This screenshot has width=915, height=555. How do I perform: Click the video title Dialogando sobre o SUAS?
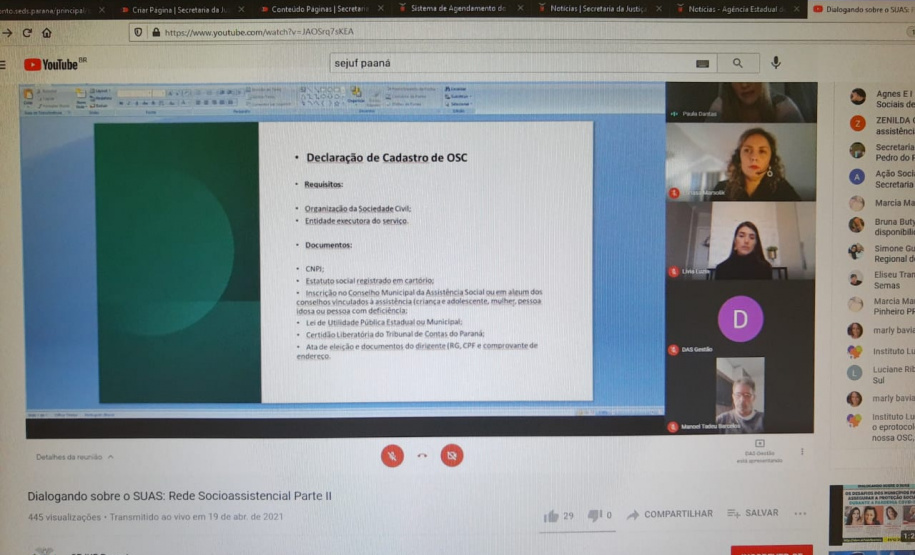pyautogui.click(x=179, y=496)
